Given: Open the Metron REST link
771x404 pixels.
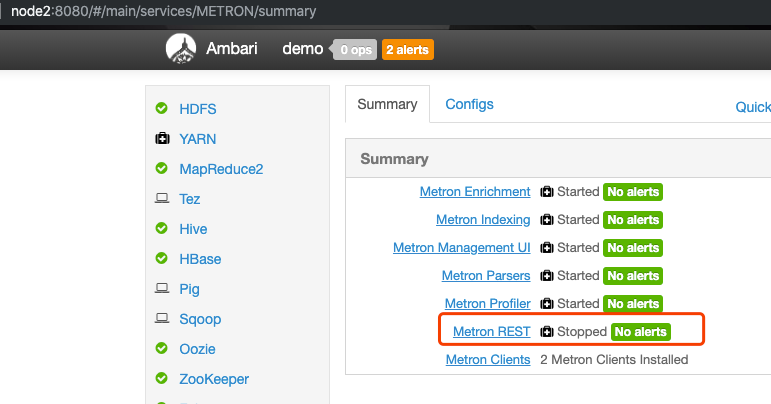Looking at the screenshot, I should (x=492, y=332).
